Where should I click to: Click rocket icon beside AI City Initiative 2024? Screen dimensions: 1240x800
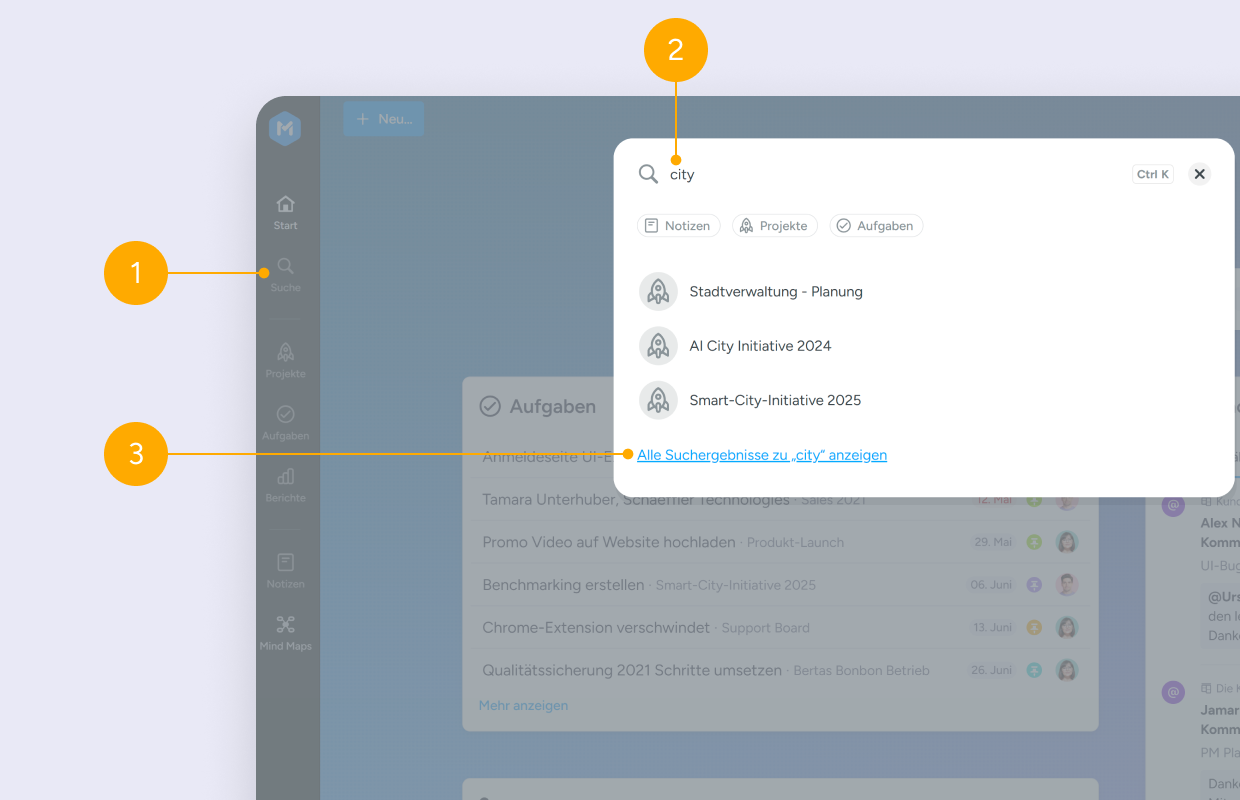tap(658, 345)
